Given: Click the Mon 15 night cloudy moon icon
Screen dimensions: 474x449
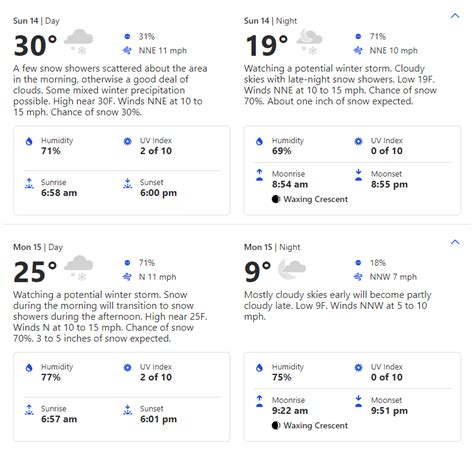Looking at the screenshot, I should pos(292,269).
